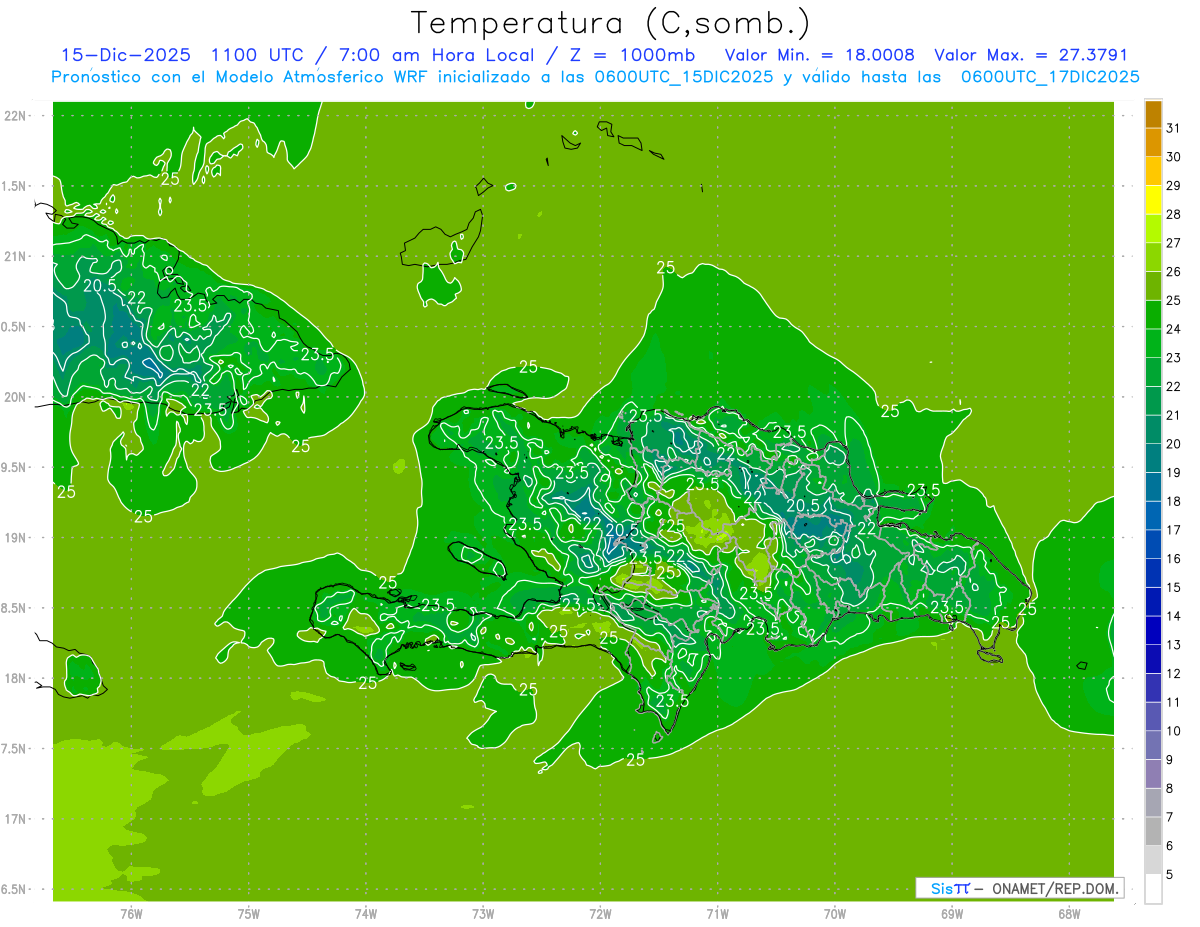Click the blue colorbar swatch between 16 and 17
The image size is (1200, 927).
(x=1153, y=544)
